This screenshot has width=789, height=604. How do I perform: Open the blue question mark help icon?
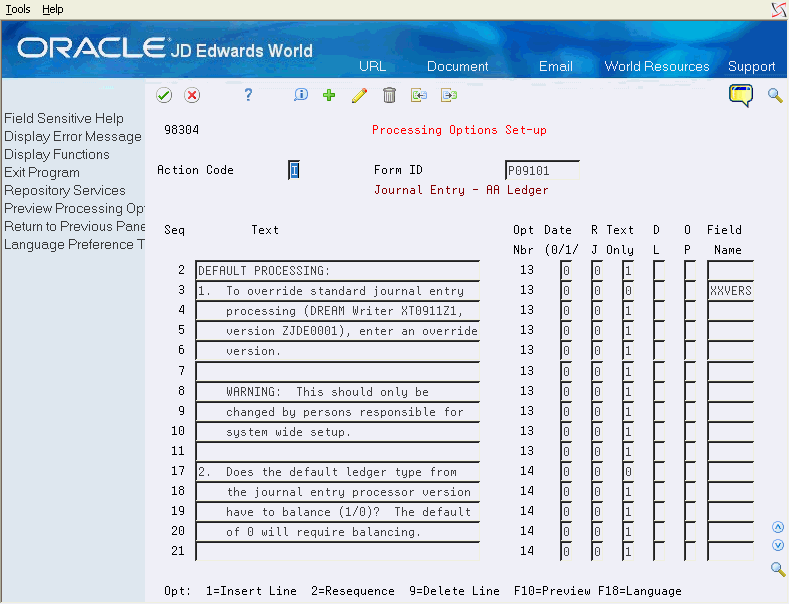[248, 95]
